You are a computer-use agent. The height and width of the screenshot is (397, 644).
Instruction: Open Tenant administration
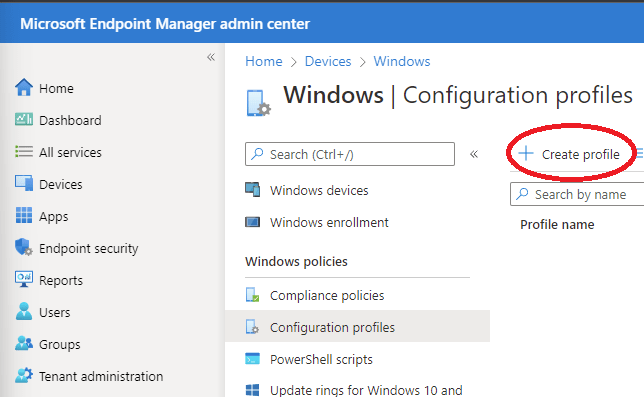click(x=101, y=376)
